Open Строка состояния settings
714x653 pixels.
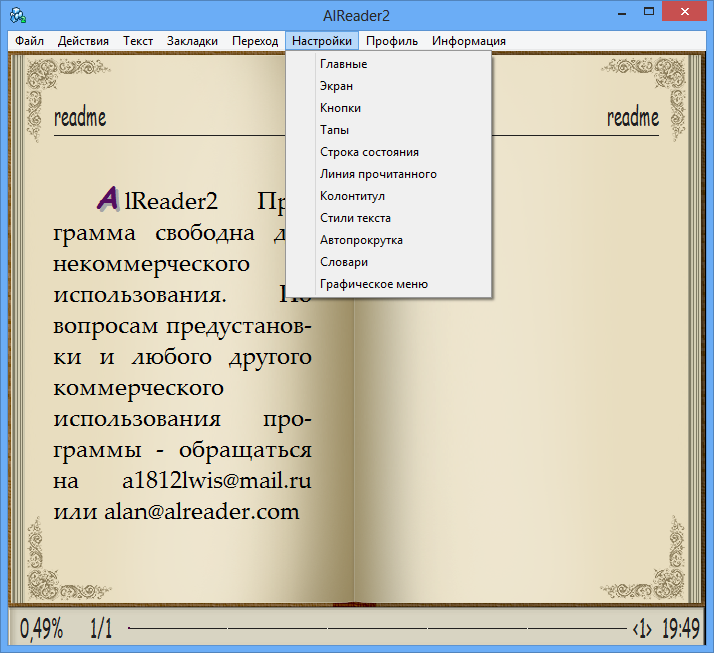(x=388, y=152)
